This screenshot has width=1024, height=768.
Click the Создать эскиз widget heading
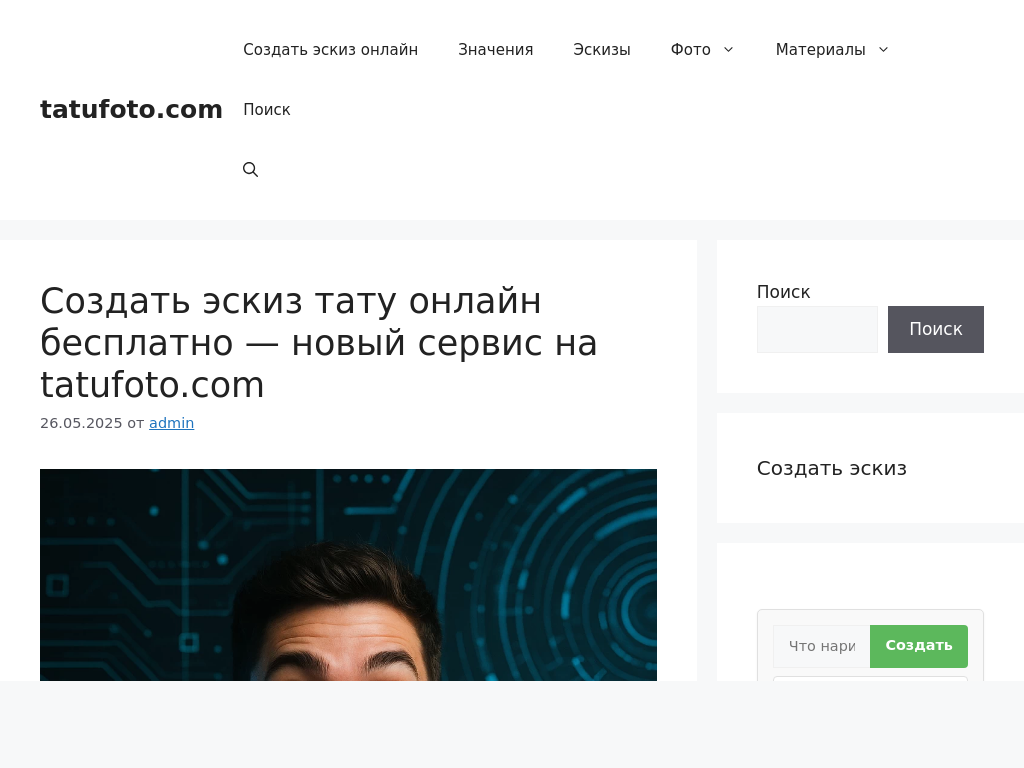(831, 468)
